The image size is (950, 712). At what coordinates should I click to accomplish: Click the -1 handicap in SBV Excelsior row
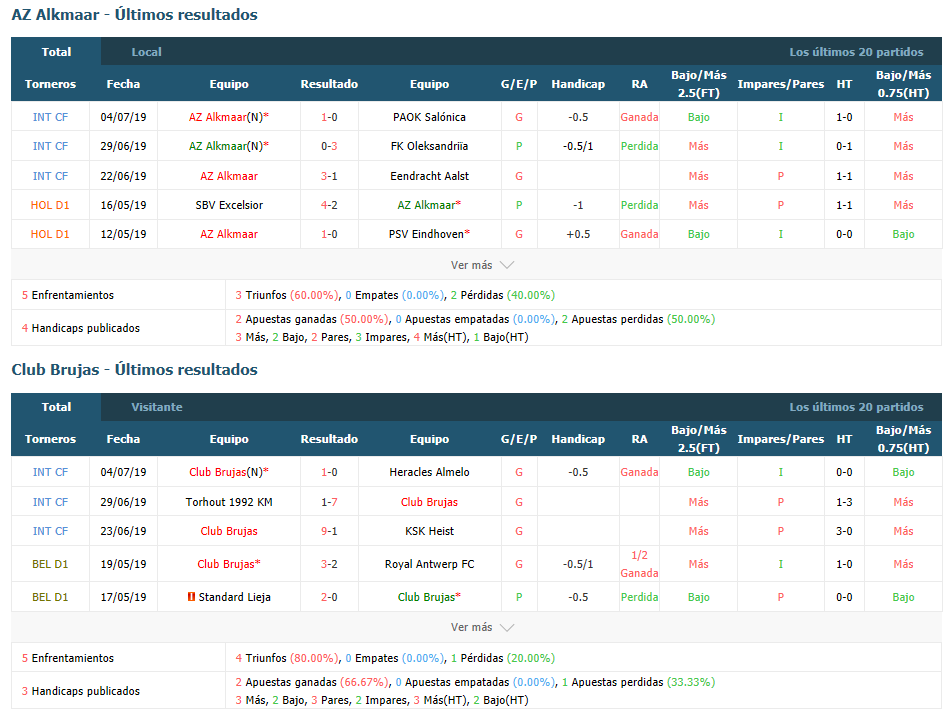[x=578, y=205]
